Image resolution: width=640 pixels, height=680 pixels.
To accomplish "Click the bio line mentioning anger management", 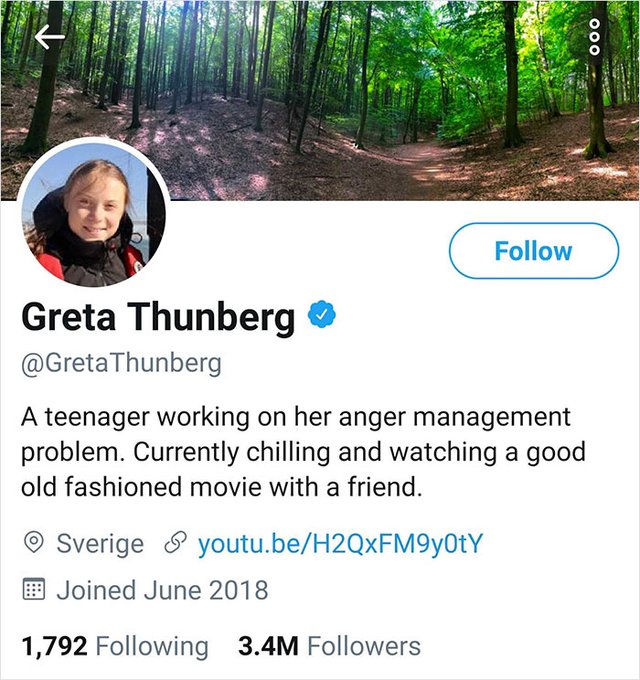I will point(295,416).
